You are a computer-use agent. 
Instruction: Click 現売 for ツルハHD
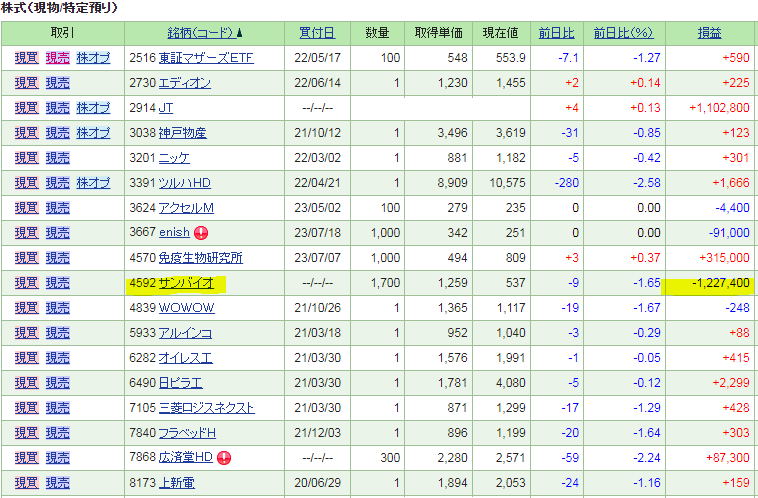click(58, 183)
